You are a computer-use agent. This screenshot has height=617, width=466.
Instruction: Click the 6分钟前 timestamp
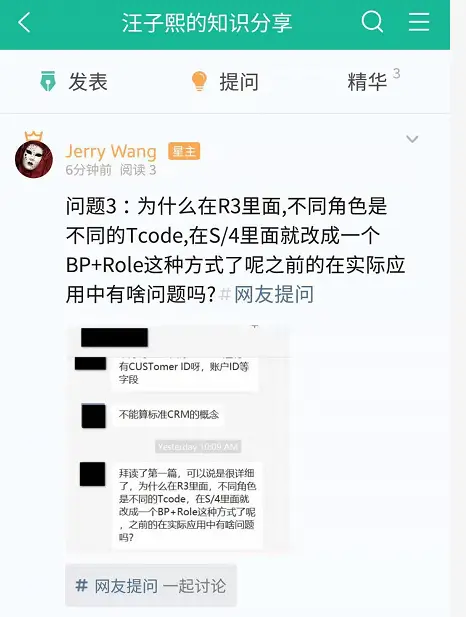89,170
